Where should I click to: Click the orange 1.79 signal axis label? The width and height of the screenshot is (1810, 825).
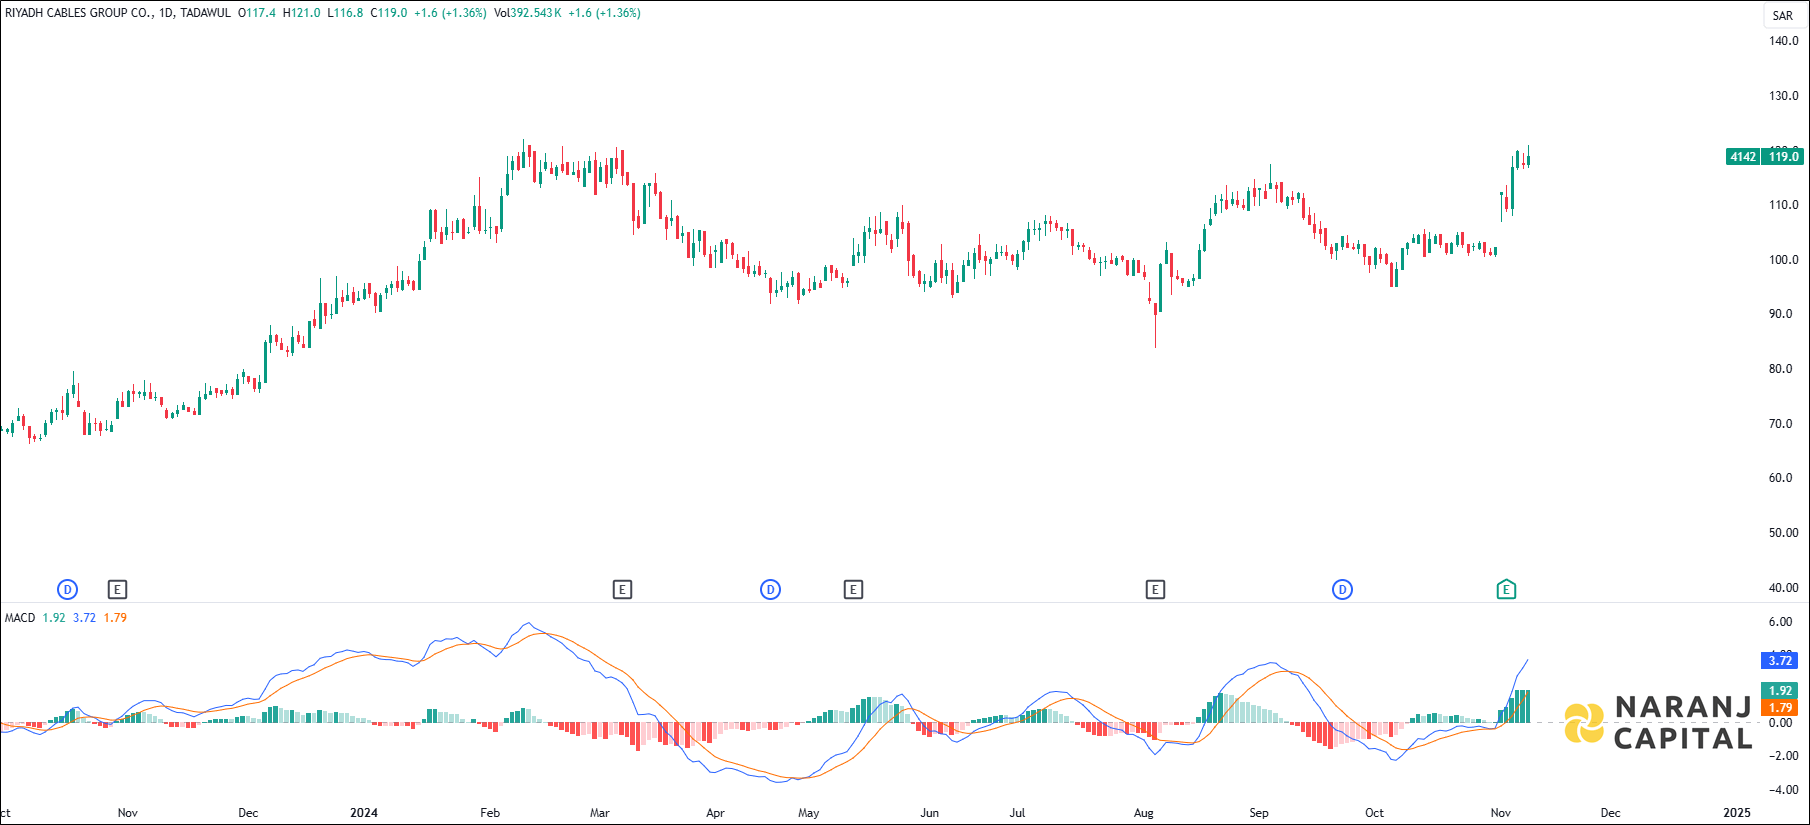coord(1780,708)
